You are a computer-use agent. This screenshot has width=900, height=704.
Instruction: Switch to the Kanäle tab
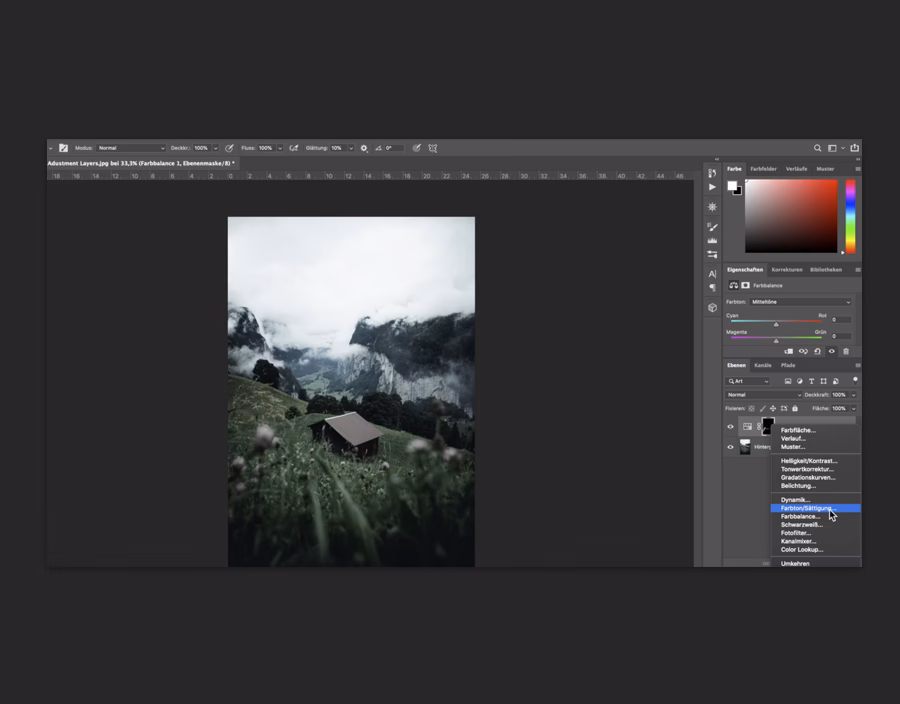point(762,365)
